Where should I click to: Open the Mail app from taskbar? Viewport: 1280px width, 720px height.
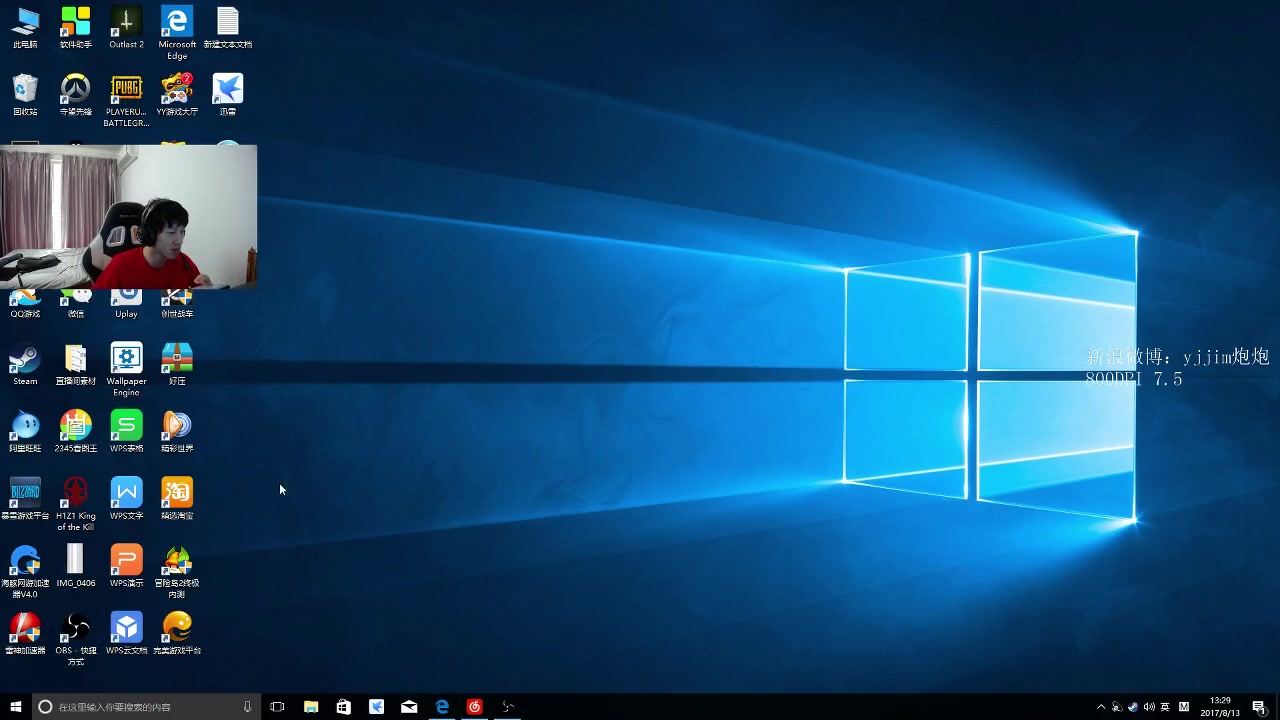[409, 706]
